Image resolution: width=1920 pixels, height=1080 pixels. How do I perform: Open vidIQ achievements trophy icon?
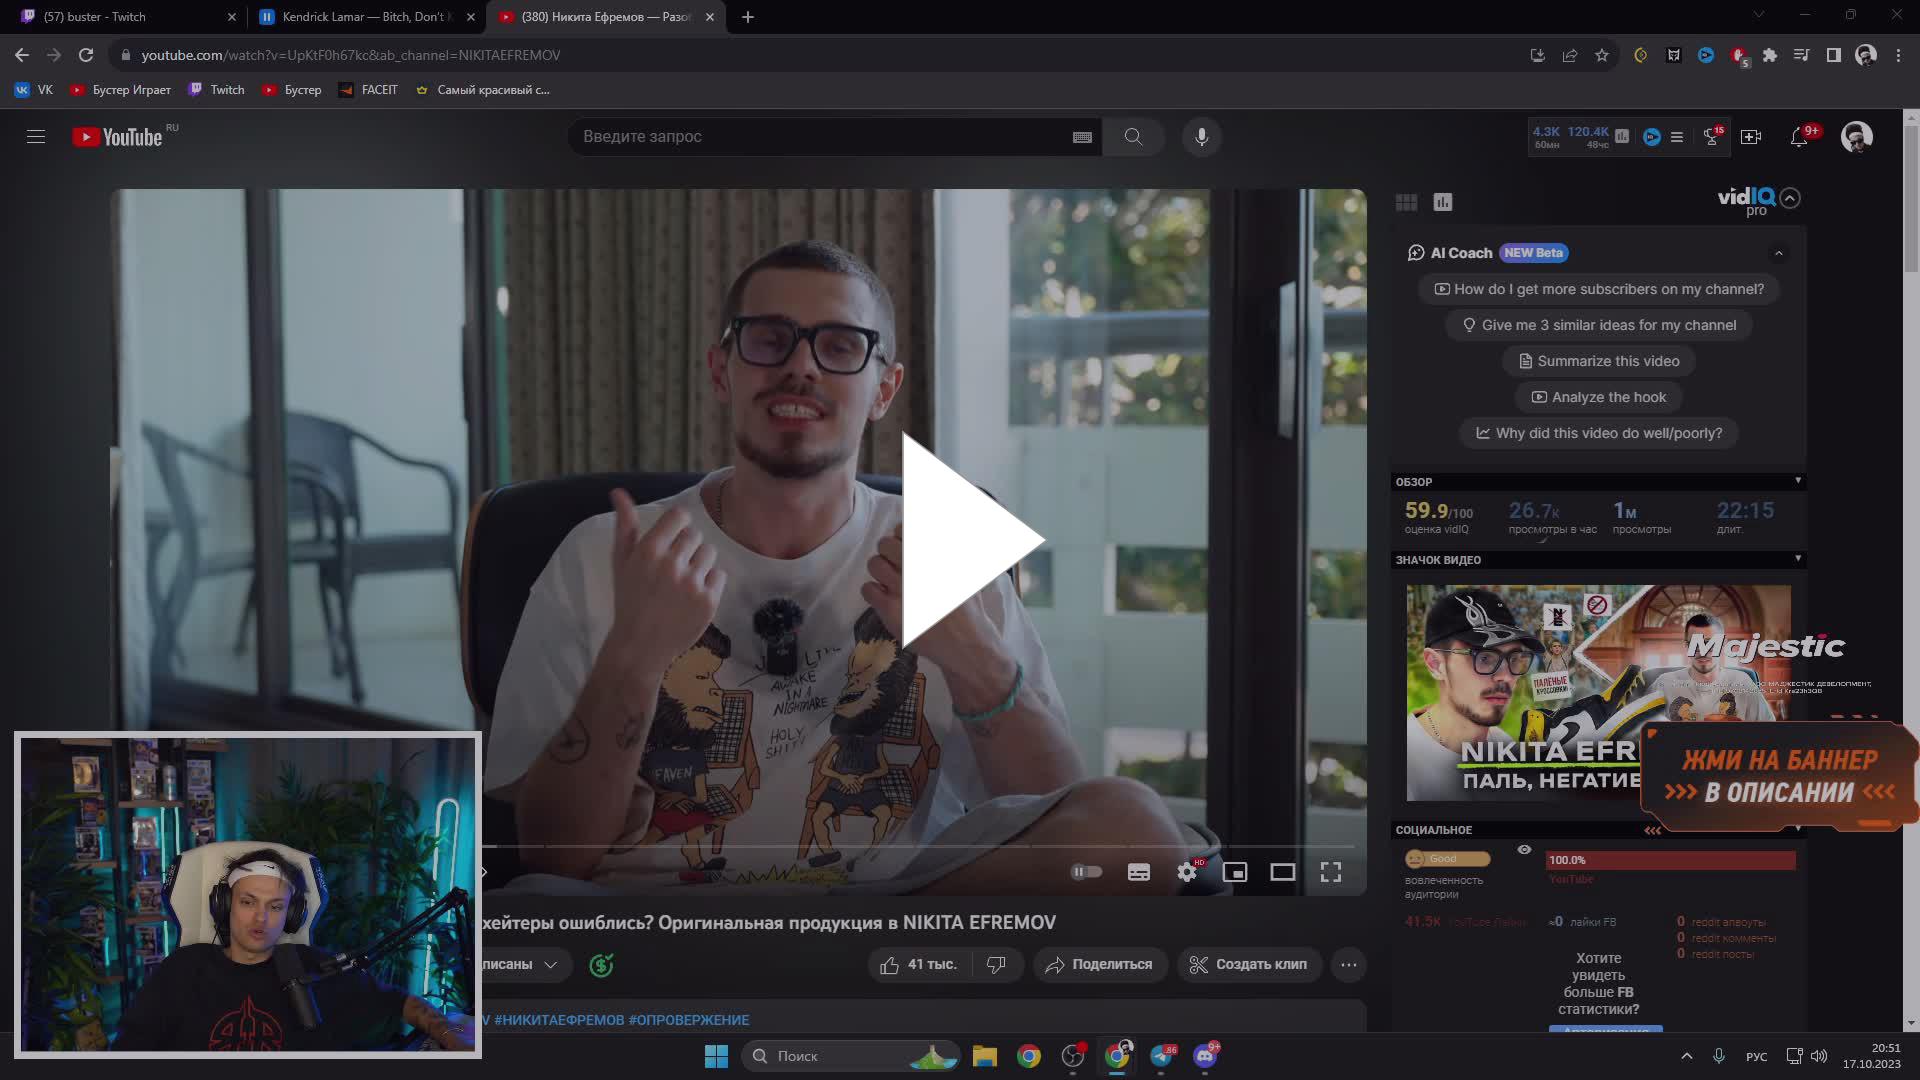(x=1712, y=137)
